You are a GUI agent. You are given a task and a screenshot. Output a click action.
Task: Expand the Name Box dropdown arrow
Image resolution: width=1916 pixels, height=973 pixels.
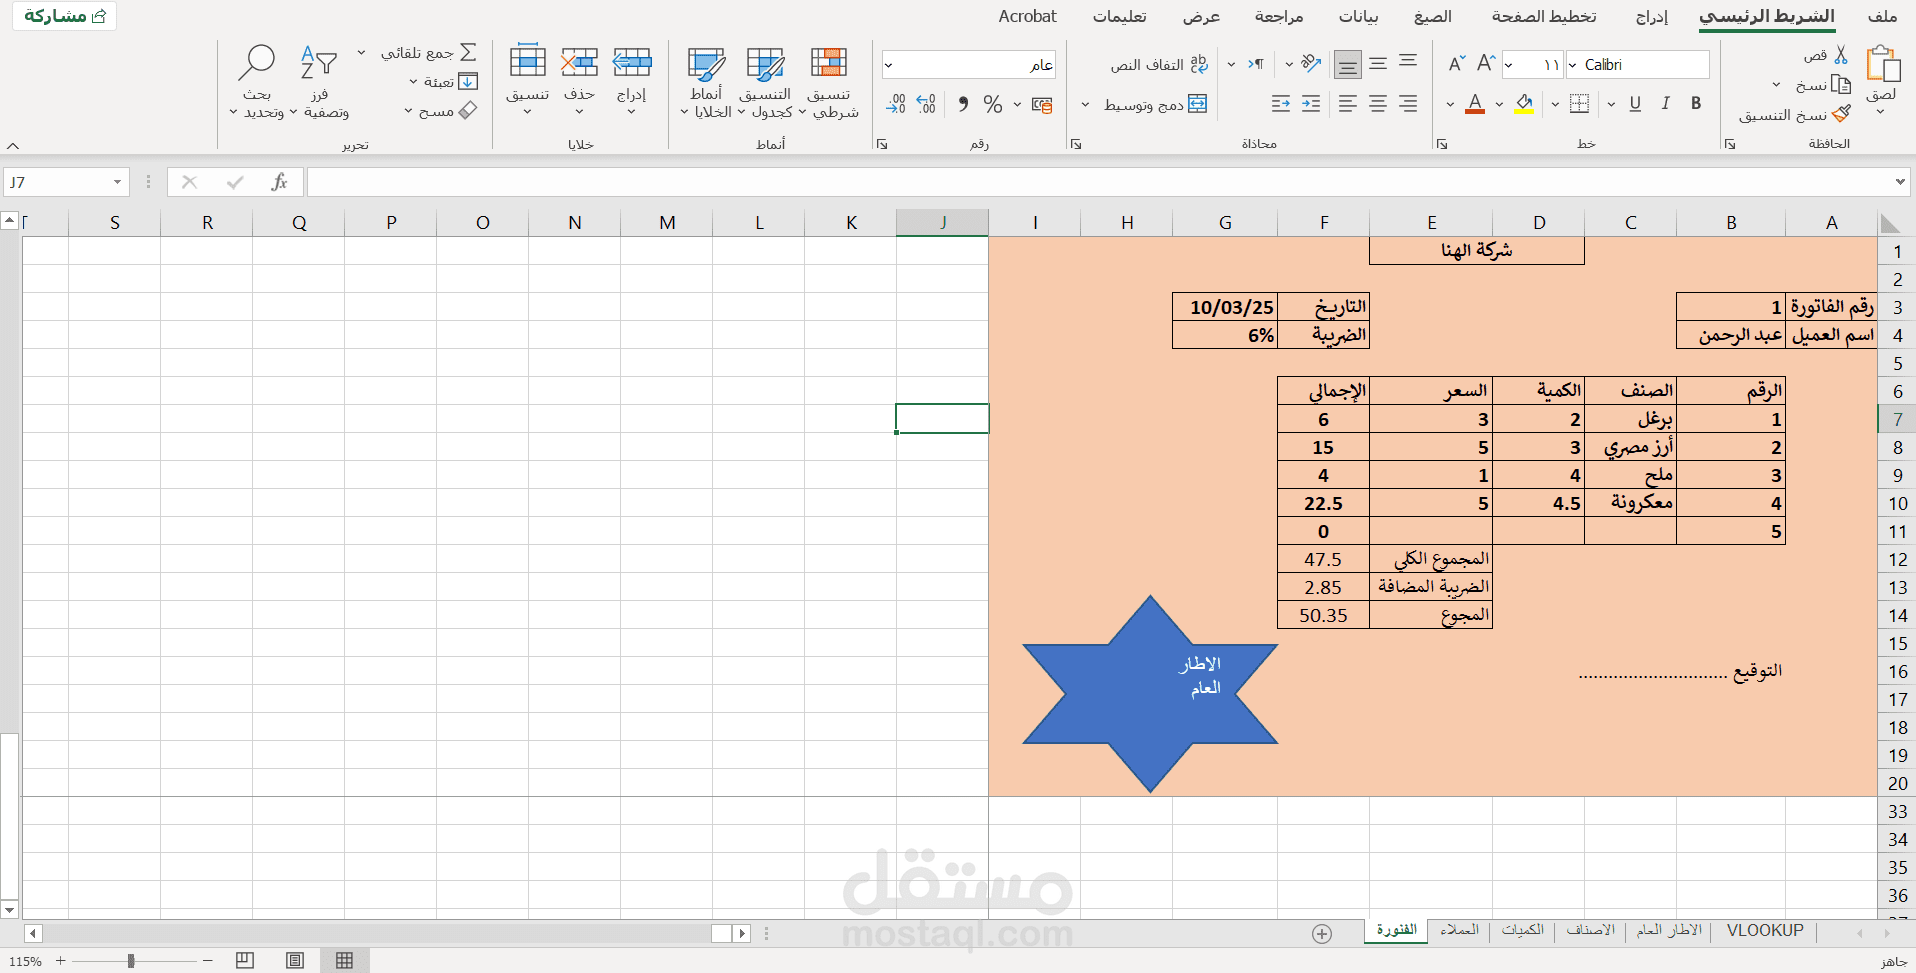tap(117, 182)
